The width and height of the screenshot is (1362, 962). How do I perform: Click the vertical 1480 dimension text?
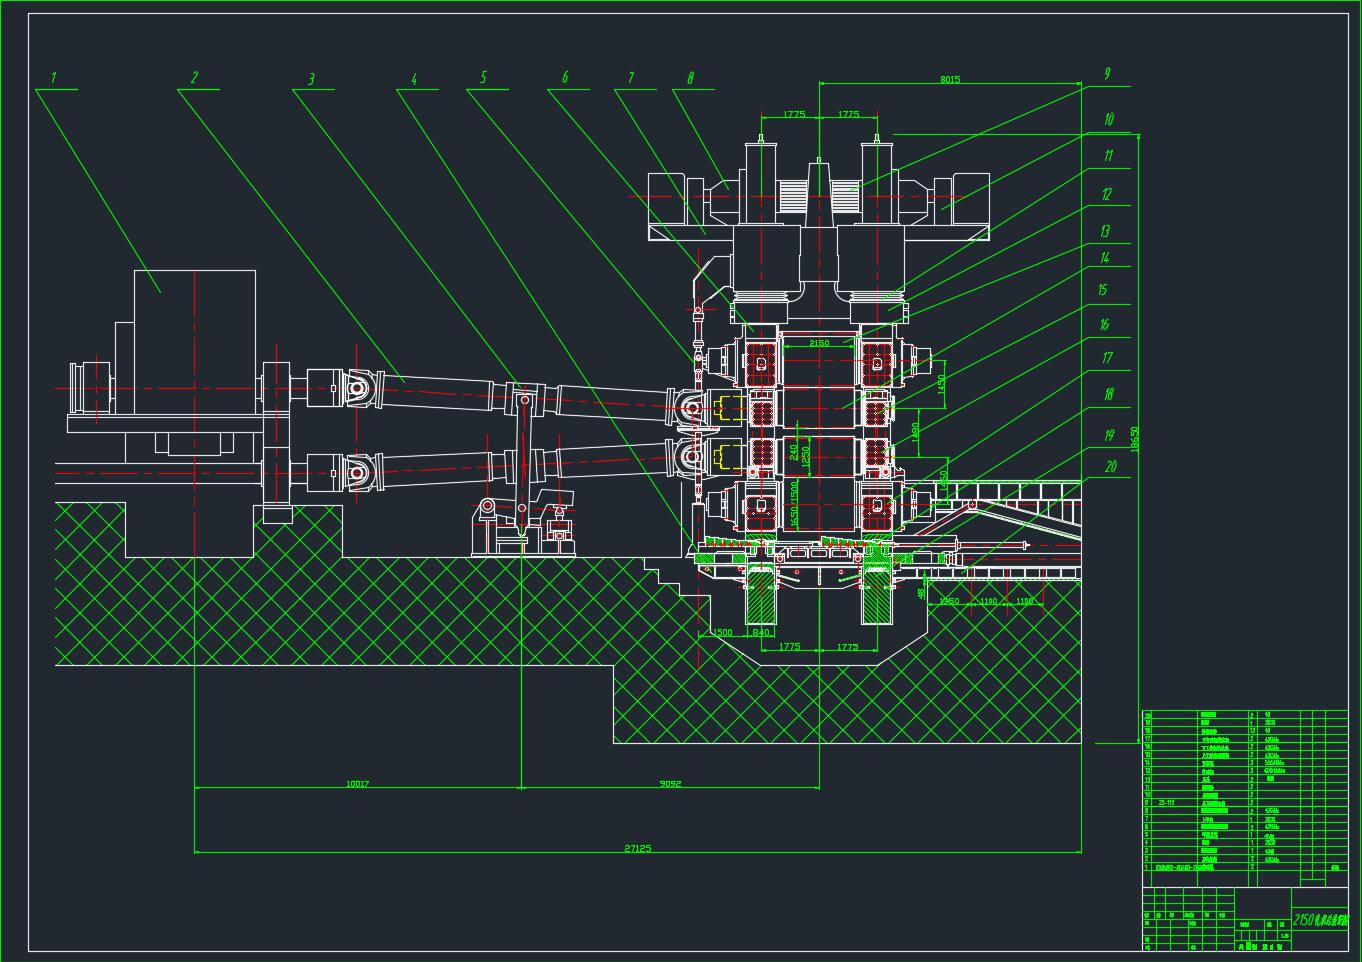coord(915,432)
